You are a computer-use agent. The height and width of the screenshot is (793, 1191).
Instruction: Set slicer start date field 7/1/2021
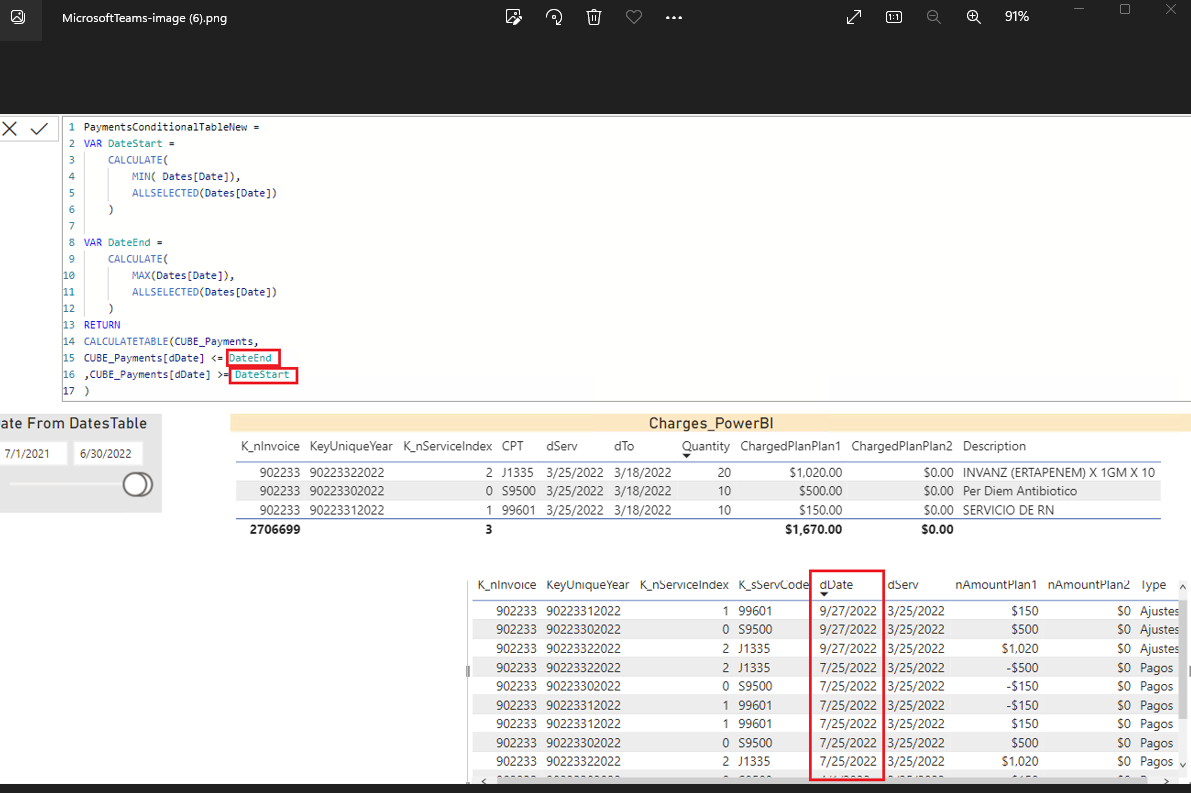pyautogui.click(x=33, y=453)
